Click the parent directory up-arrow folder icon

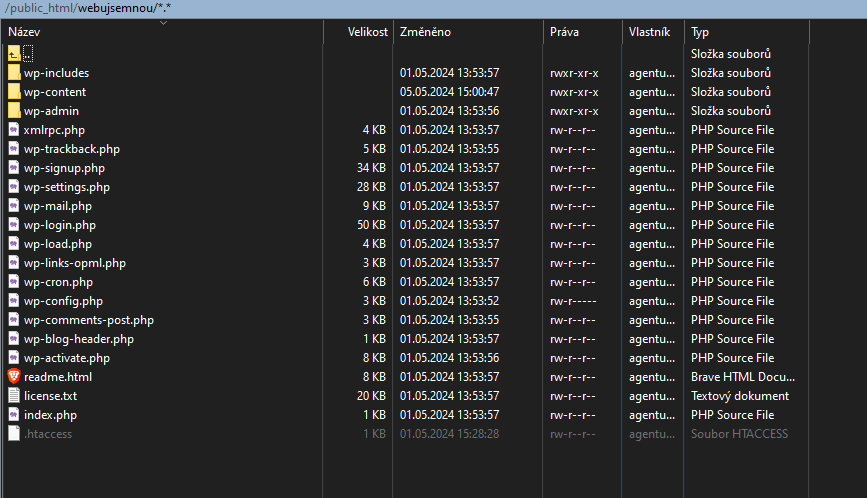pos(14,54)
